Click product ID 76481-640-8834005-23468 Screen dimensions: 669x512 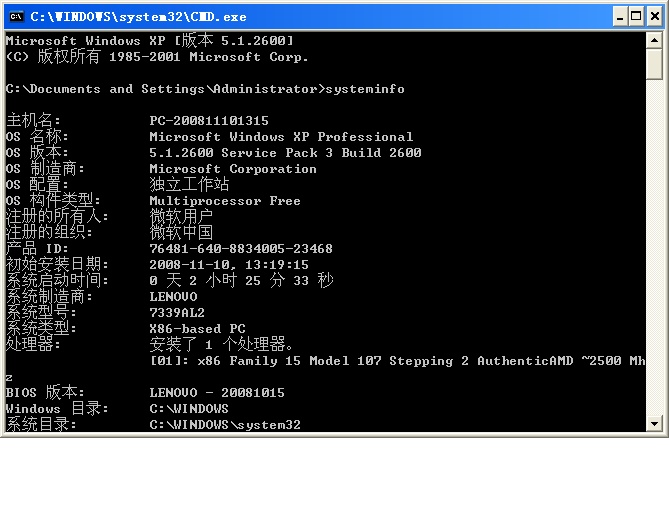coord(240,249)
